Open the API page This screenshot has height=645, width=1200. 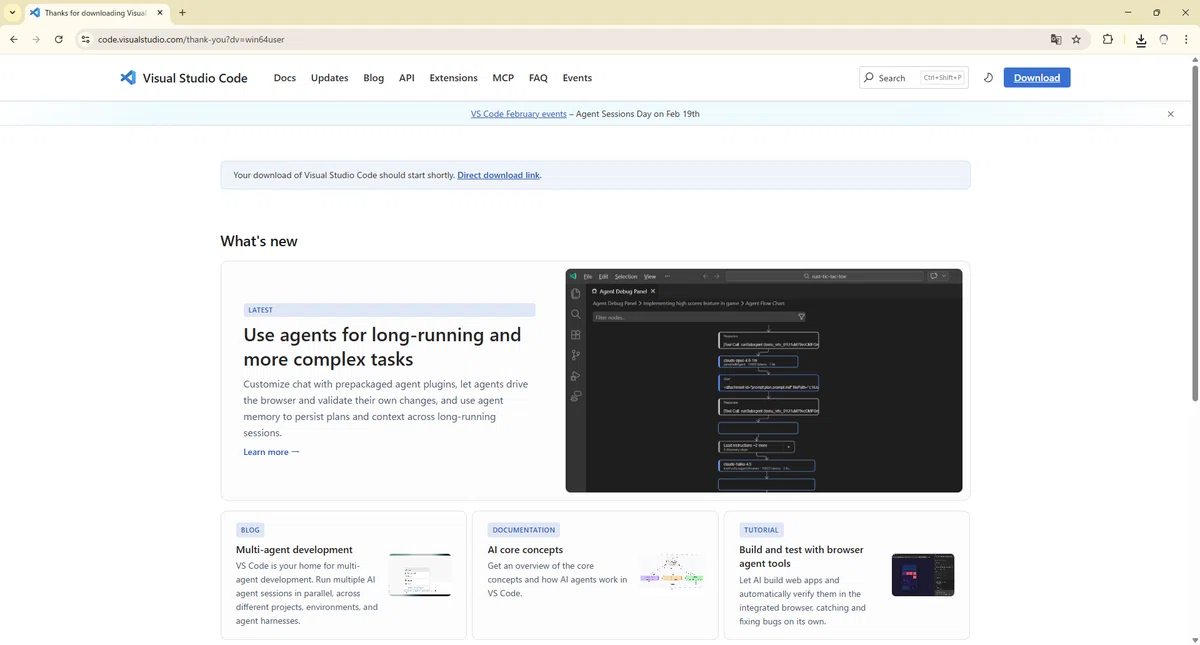coord(407,78)
